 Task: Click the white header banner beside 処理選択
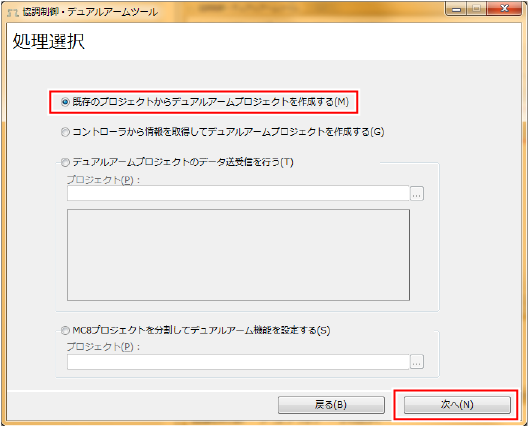pyautogui.click(x=302, y=41)
